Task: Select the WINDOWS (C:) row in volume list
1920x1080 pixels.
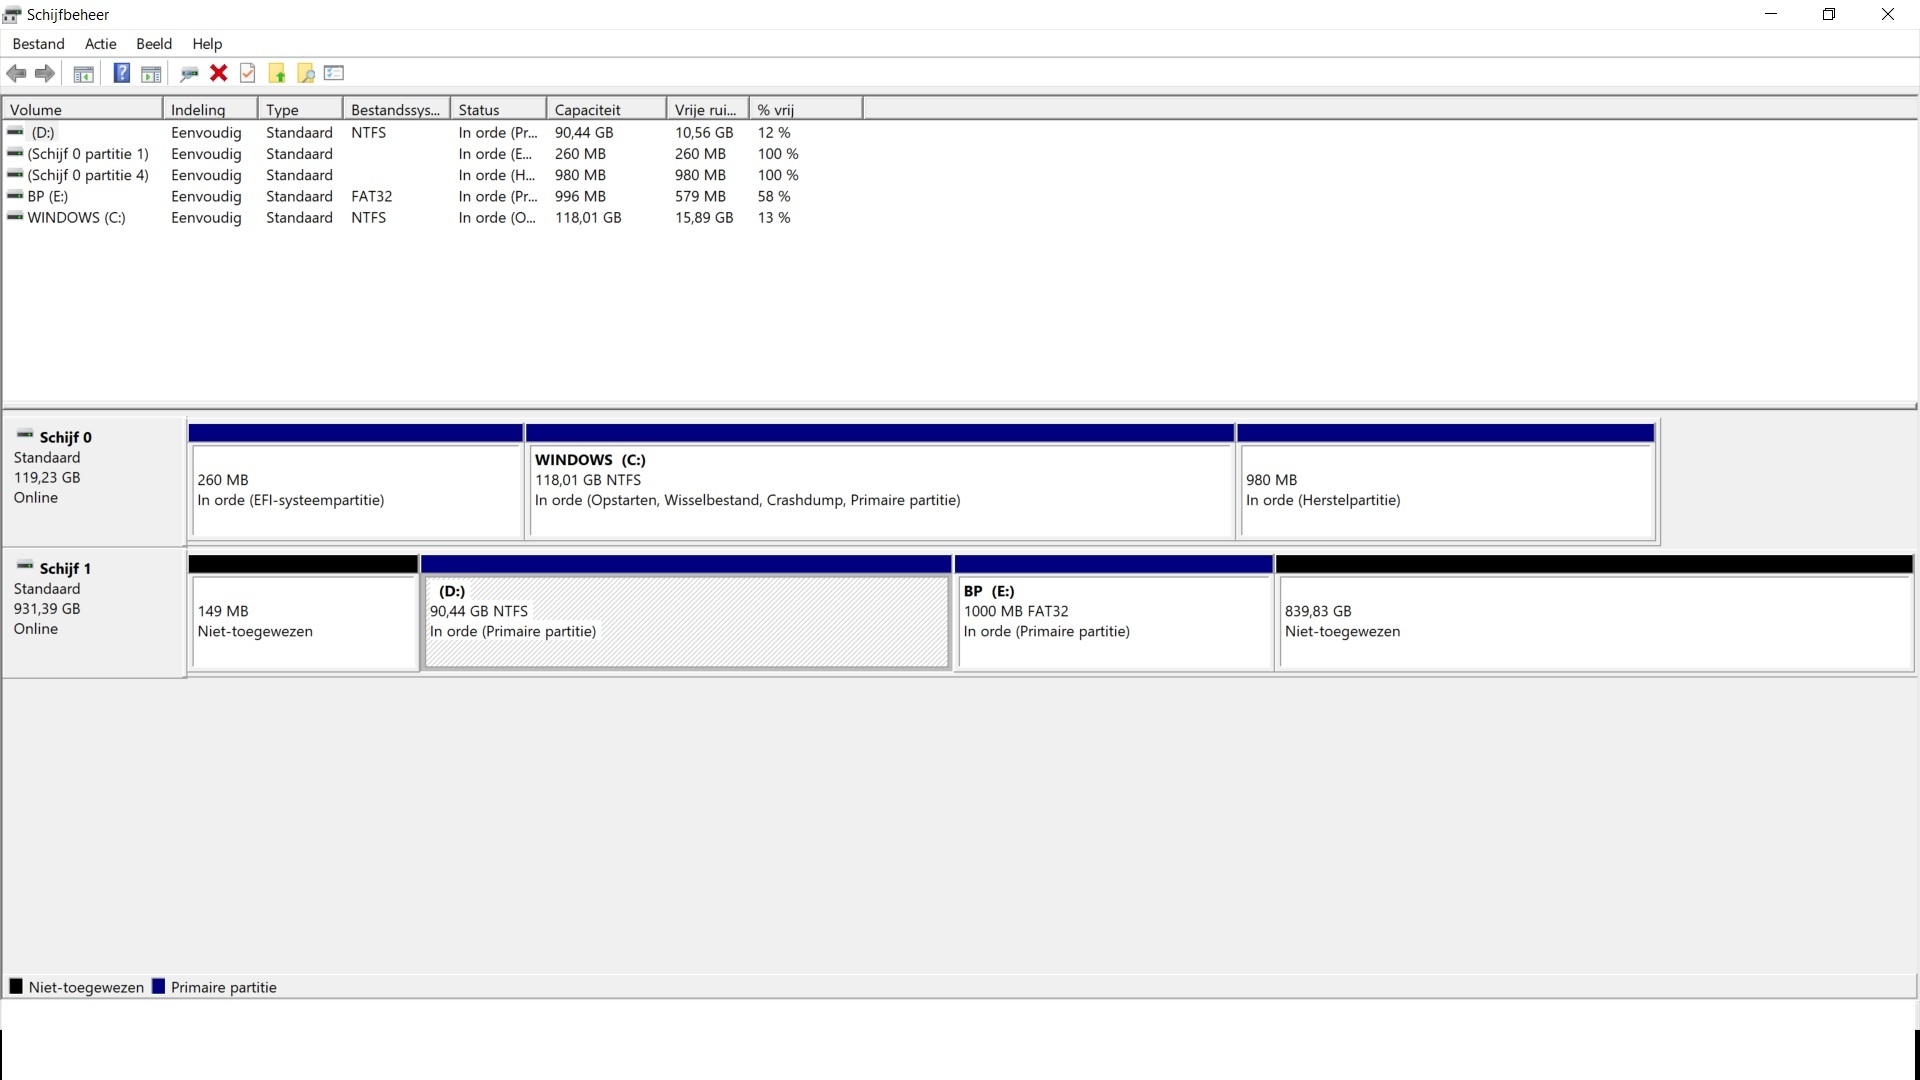Action: tap(76, 218)
